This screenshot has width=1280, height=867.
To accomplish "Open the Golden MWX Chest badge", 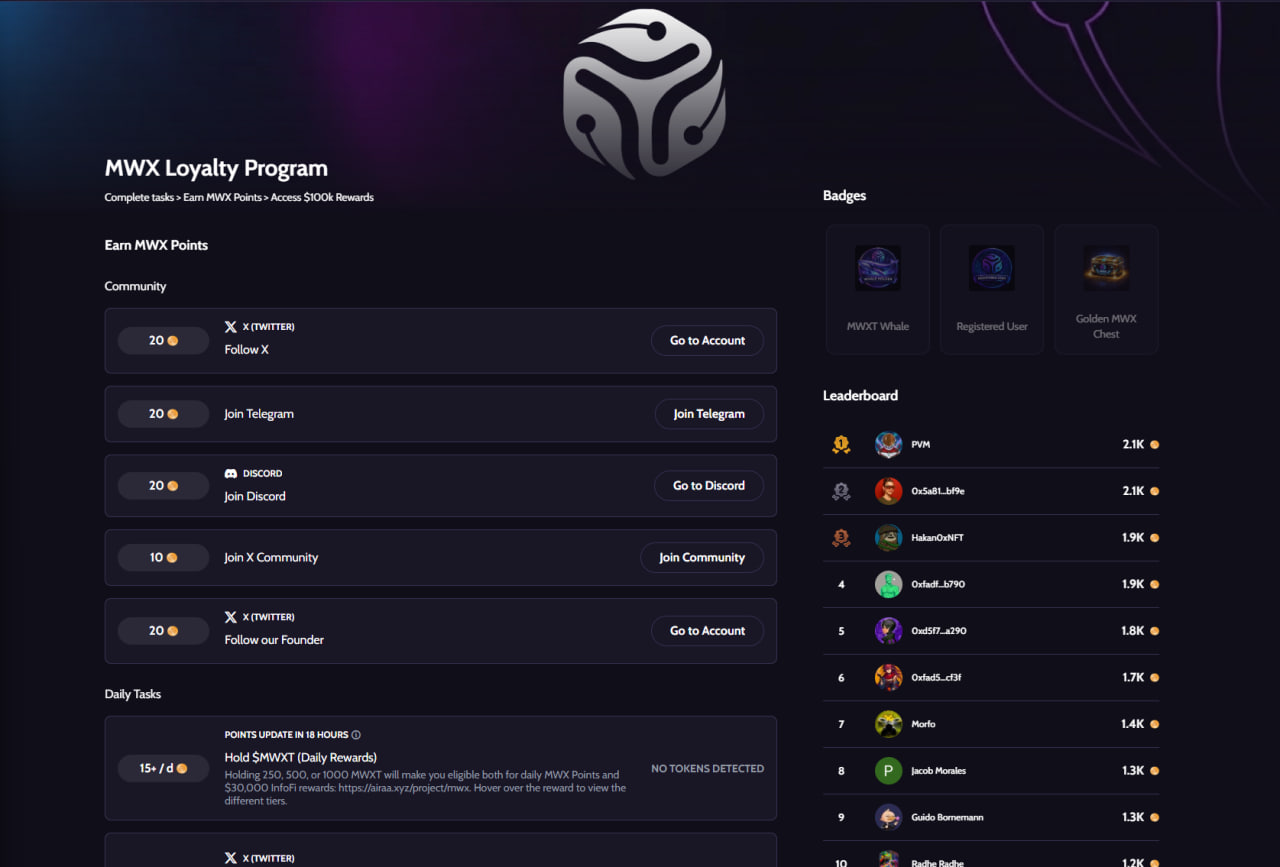I will [x=1106, y=268].
